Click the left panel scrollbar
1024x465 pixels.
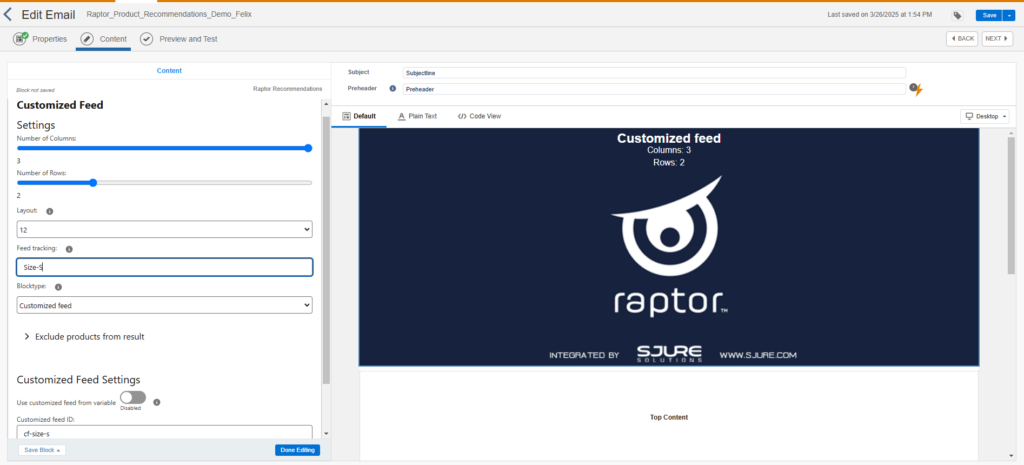(327, 251)
